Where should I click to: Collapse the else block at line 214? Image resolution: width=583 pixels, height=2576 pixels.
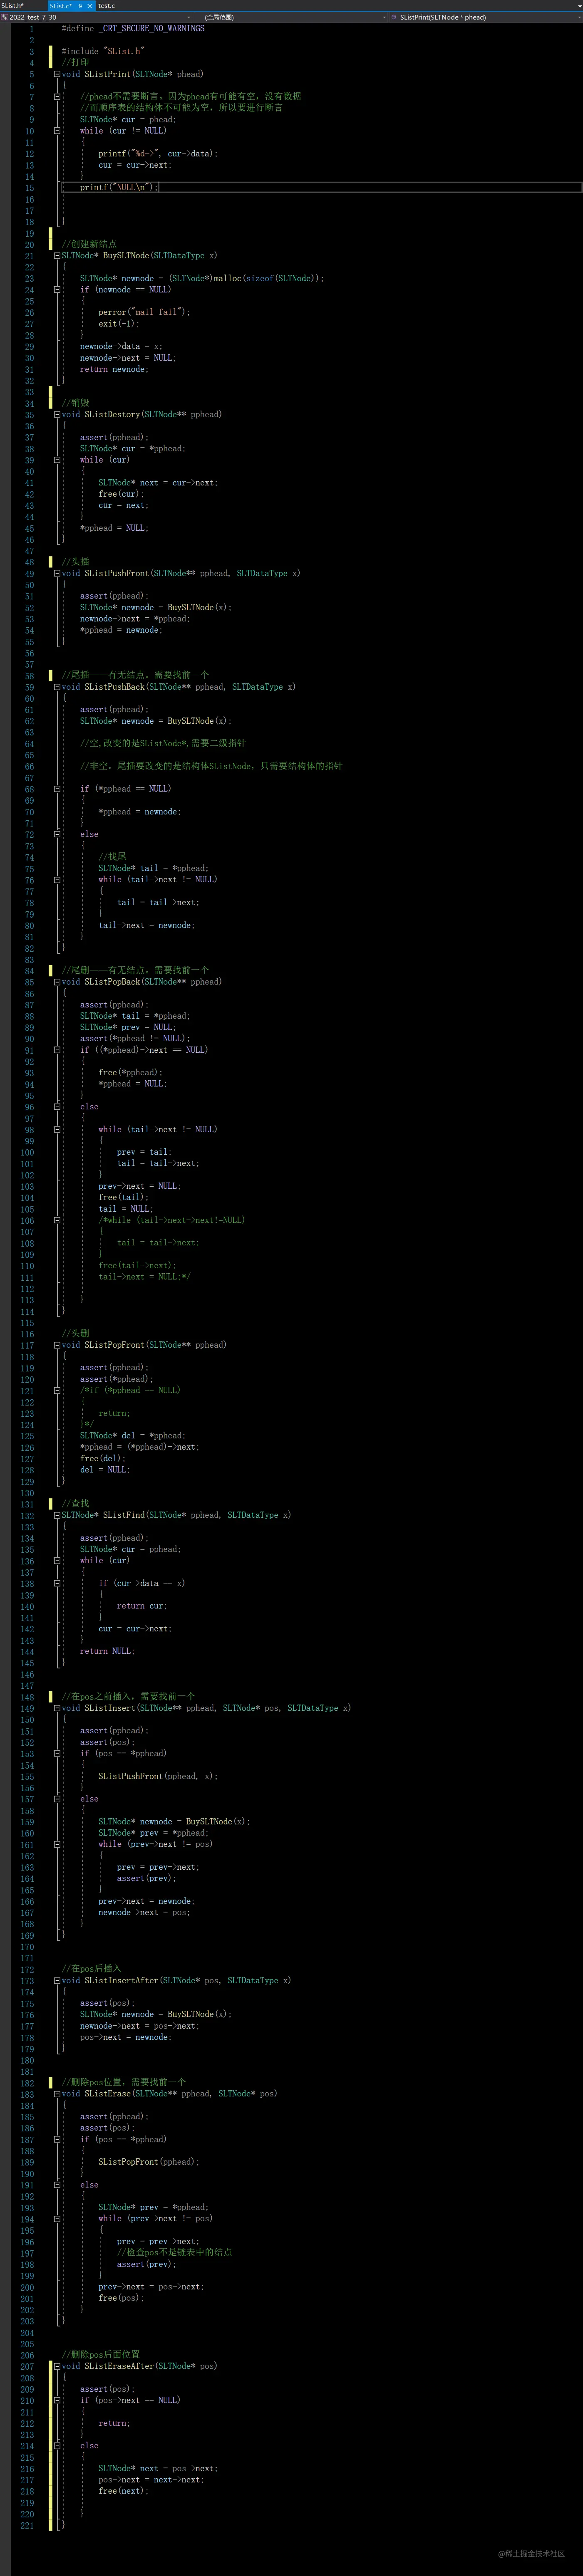click(57, 2446)
